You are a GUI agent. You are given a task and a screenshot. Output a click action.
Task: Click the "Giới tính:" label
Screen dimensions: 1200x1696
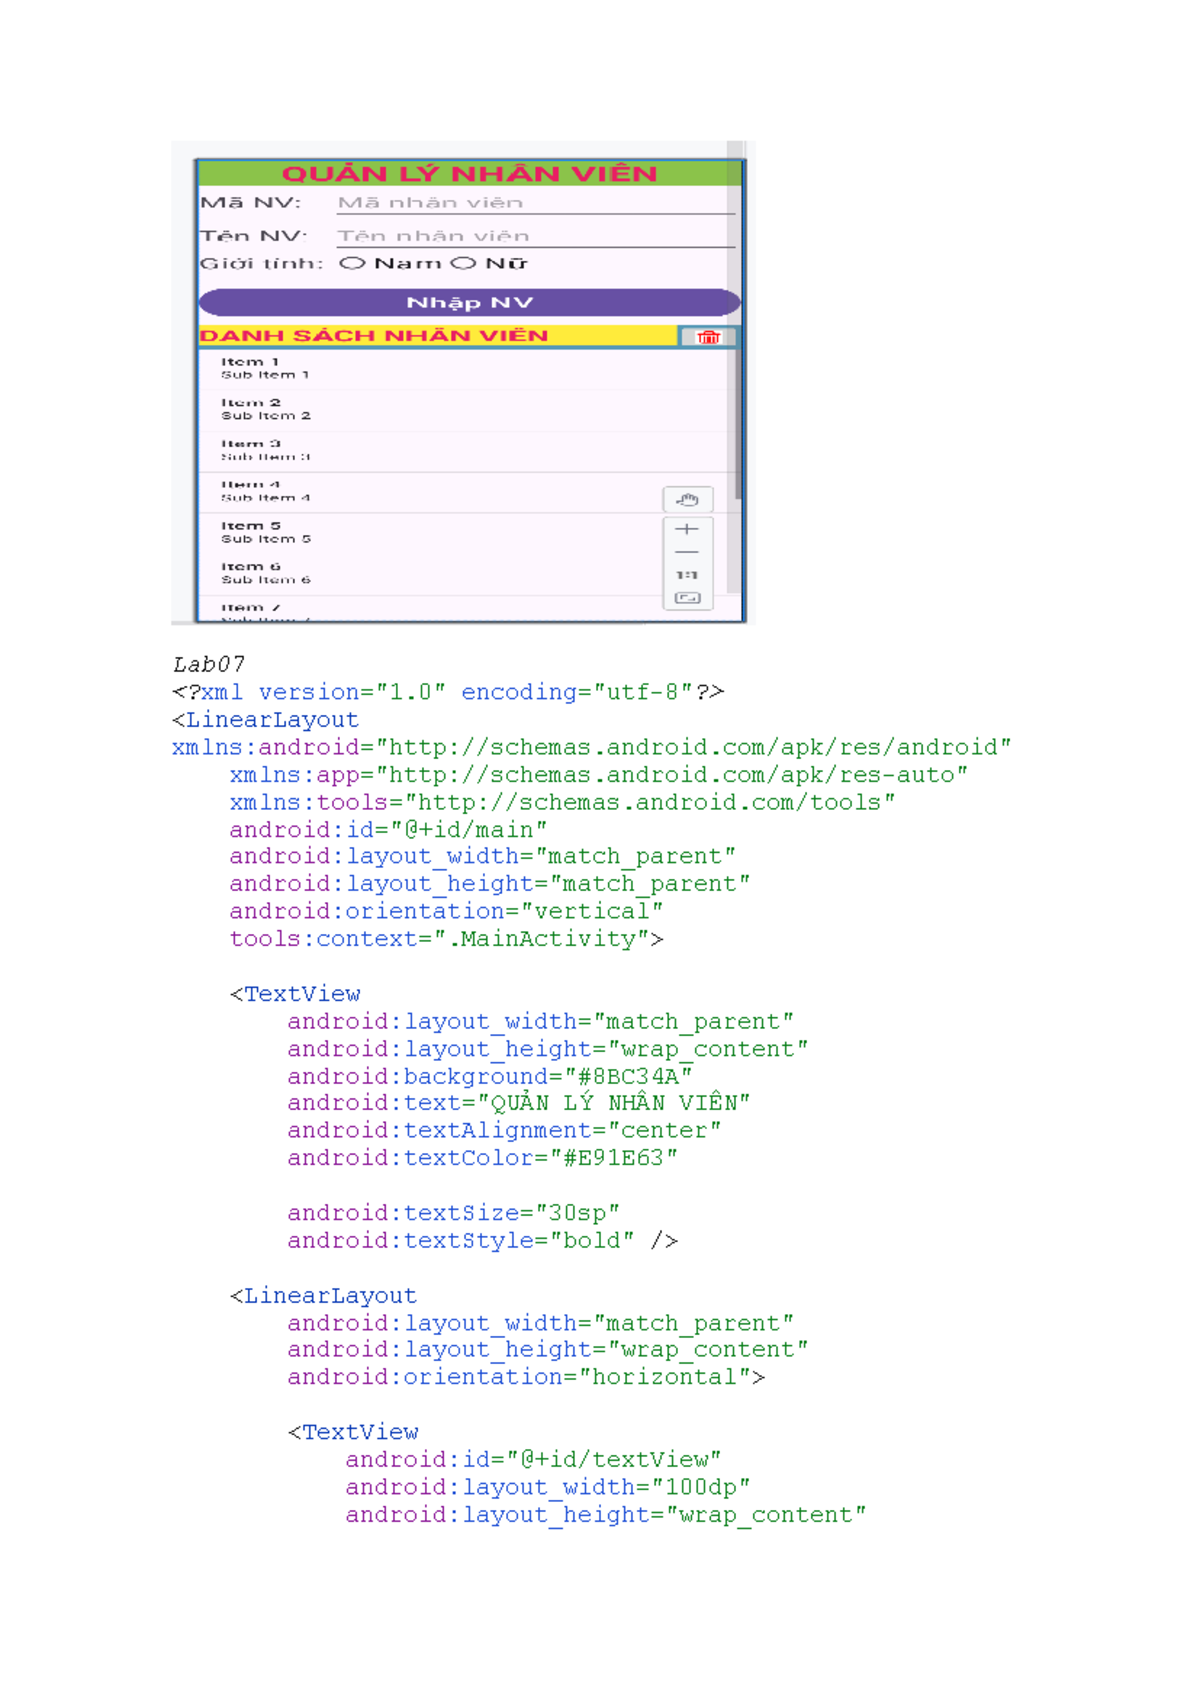point(261,264)
